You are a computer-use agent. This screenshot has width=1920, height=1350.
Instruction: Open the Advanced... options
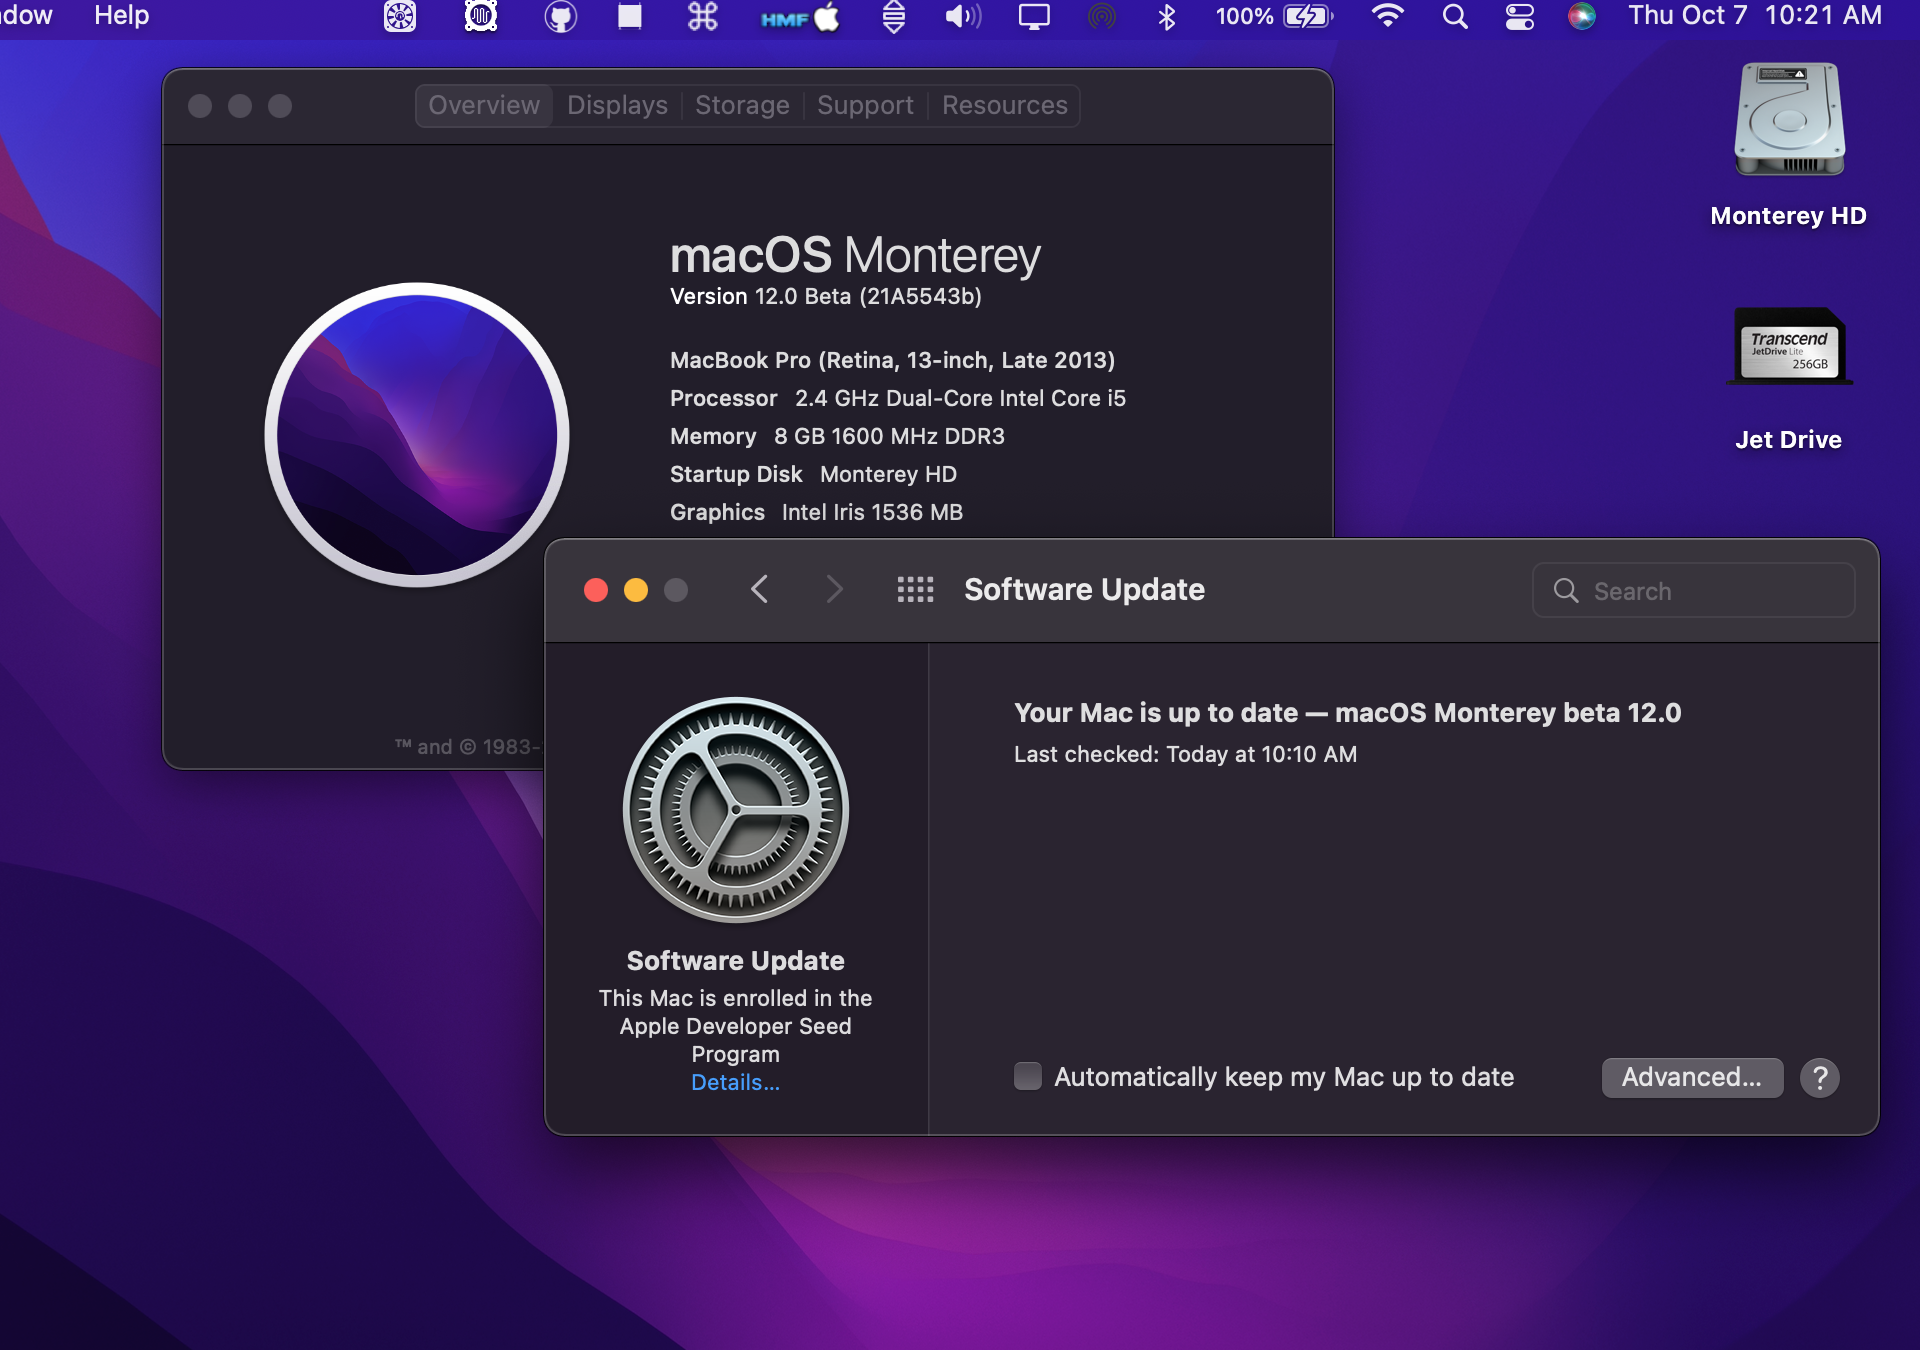[1692, 1078]
